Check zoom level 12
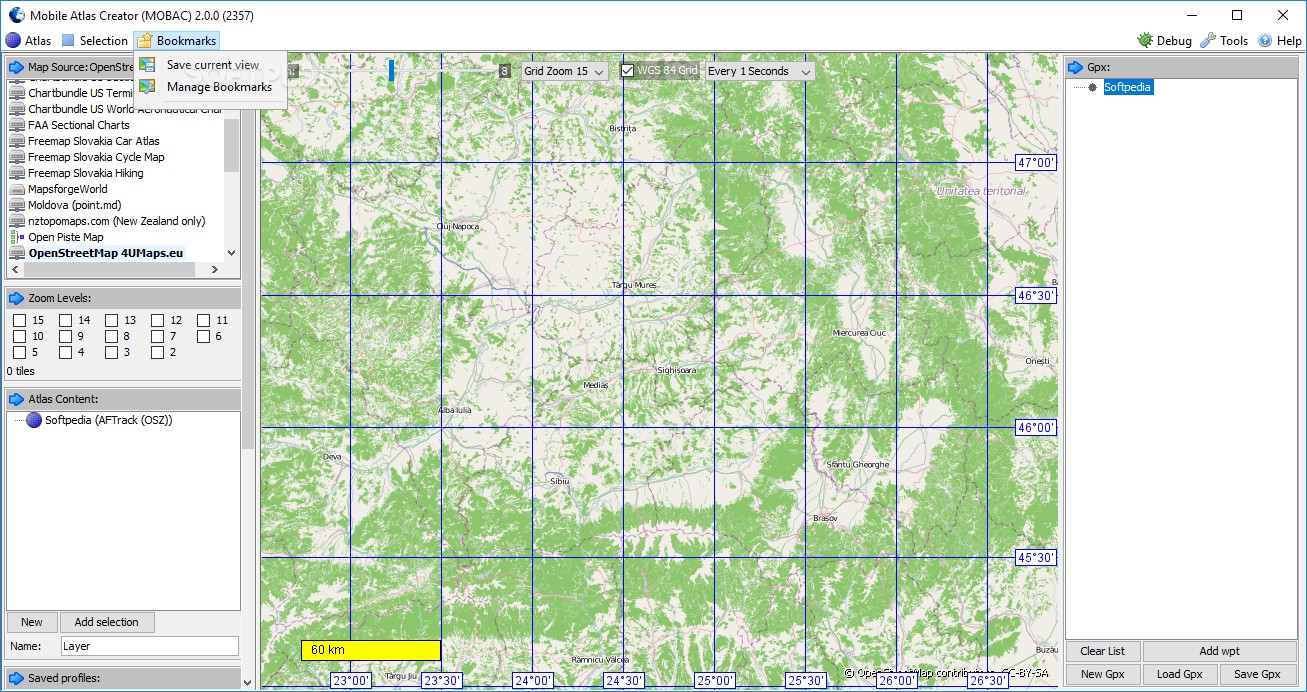Image resolution: width=1307 pixels, height=692 pixels. [158, 320]
